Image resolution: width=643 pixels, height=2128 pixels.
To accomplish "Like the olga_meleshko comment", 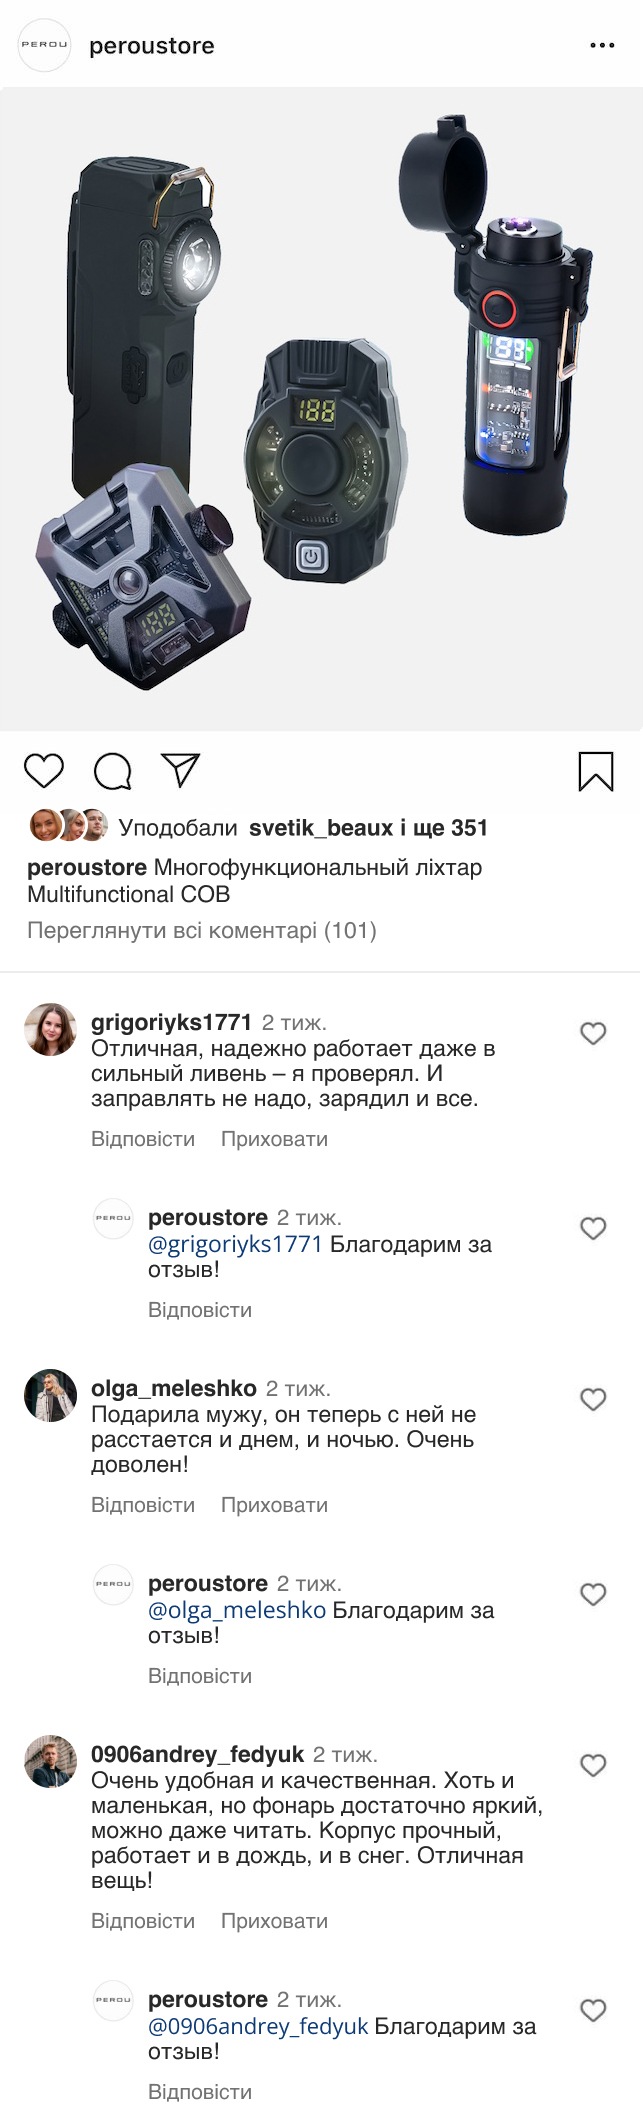I will pos(593,1399).
